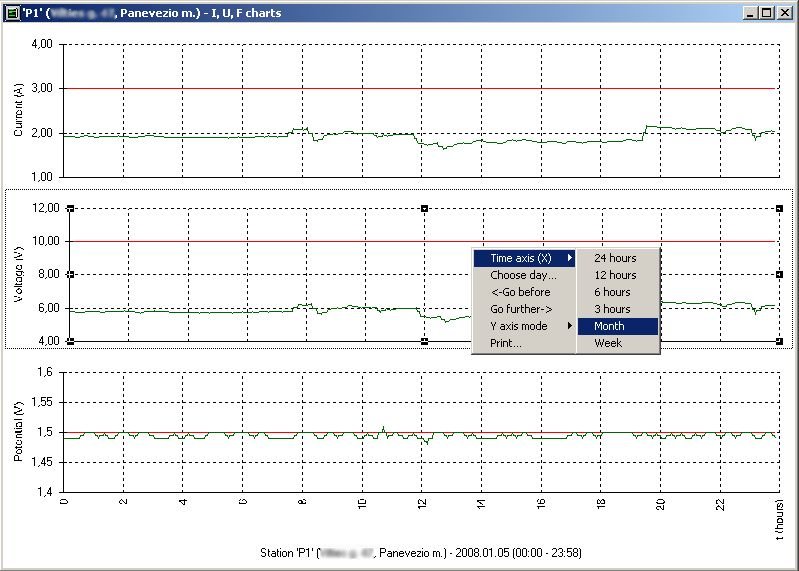Set time axis to 6 hours
Screen dimensions: 799x571
pos(618,292)
